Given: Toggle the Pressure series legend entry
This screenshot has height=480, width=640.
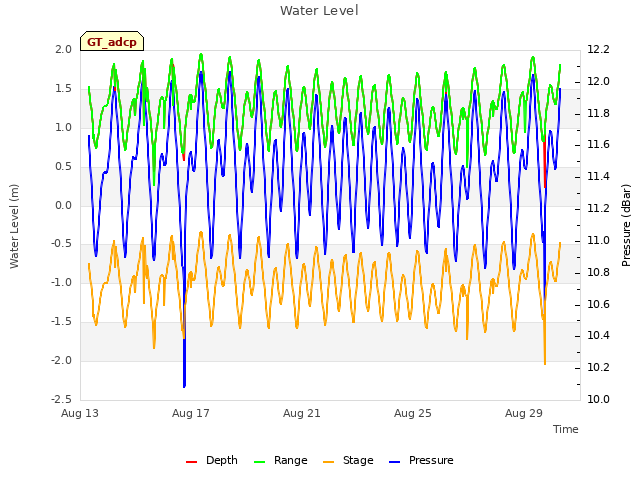Looking at the screenshot, I should (421, 460).
